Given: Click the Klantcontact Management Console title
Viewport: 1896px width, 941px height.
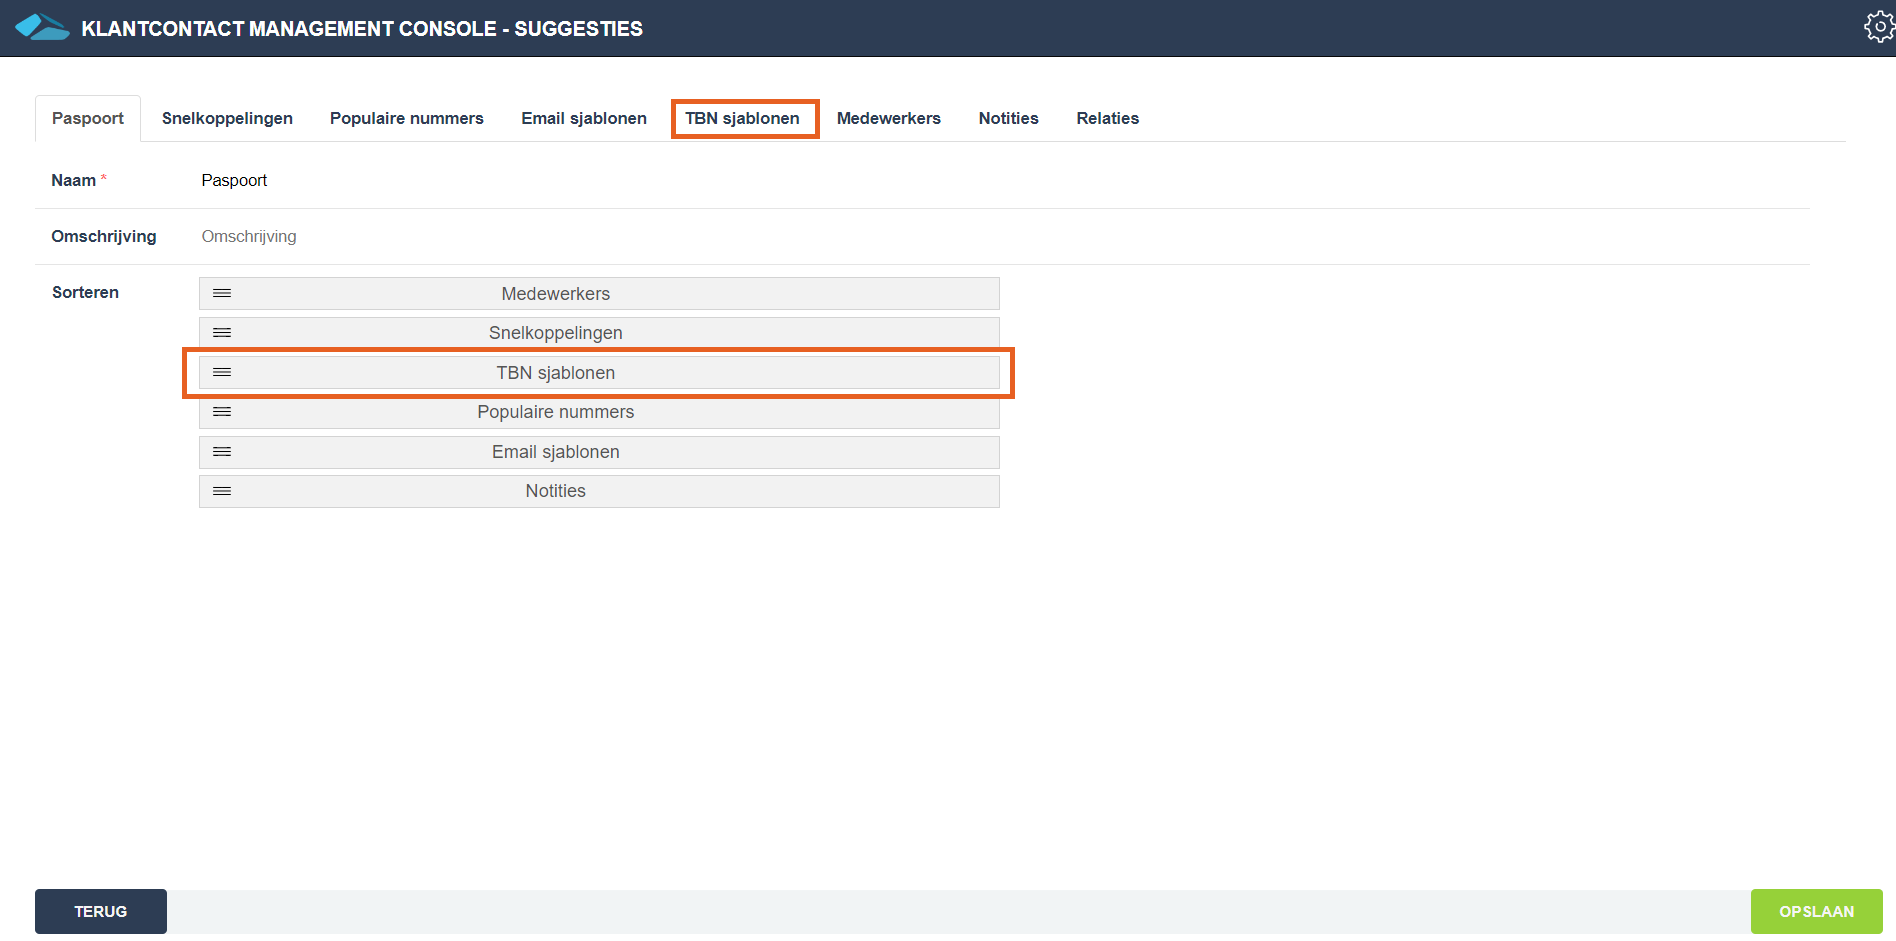Looking at the screenshot, I should (x=362, y=28).
